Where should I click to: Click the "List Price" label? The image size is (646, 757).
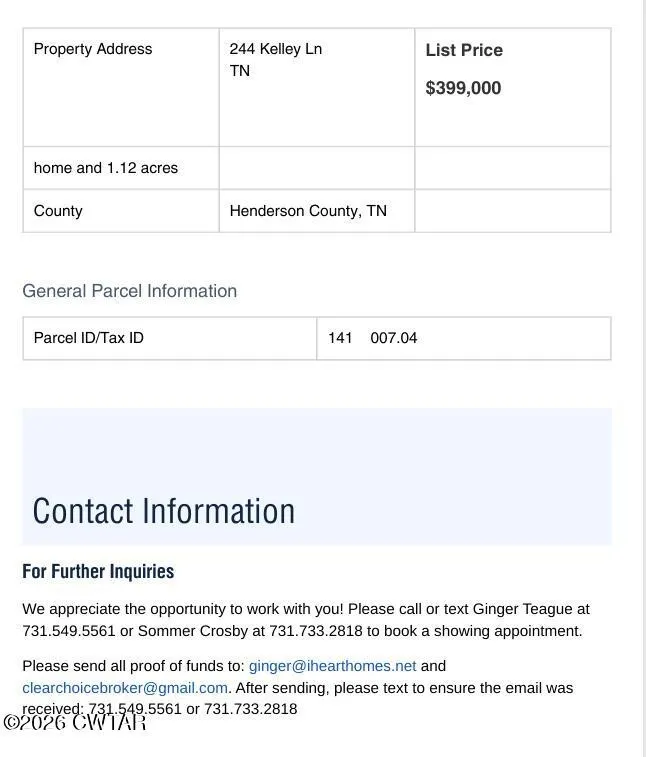(x=464, y=50)
